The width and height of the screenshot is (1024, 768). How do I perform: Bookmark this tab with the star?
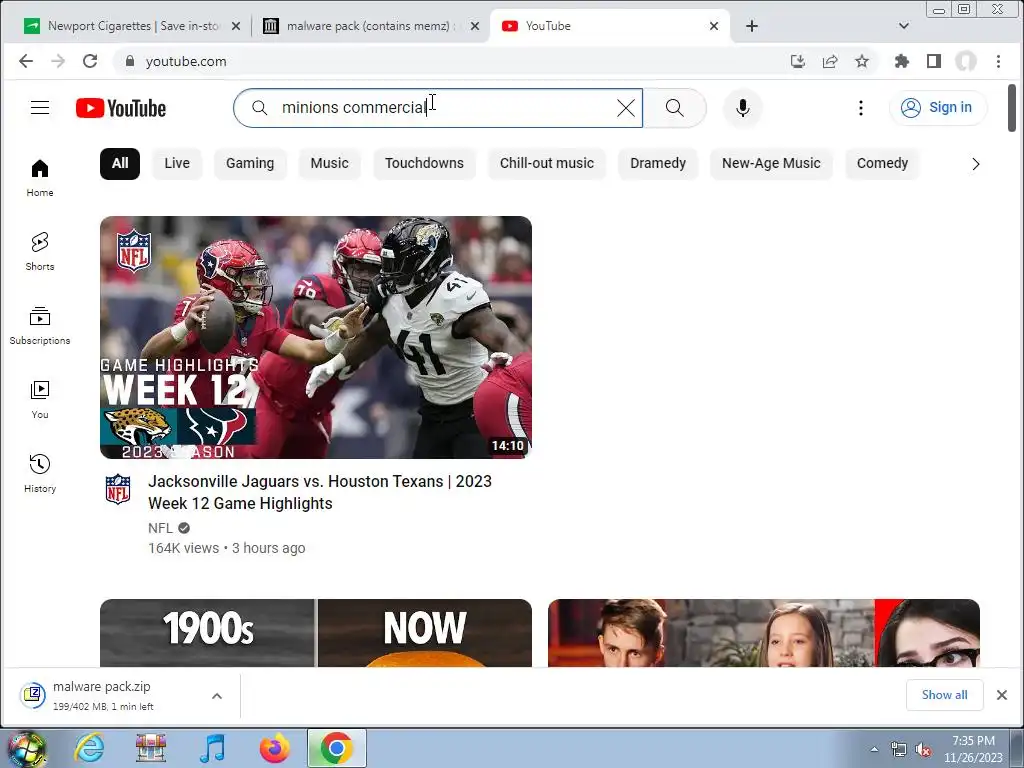tap(862, 61)
